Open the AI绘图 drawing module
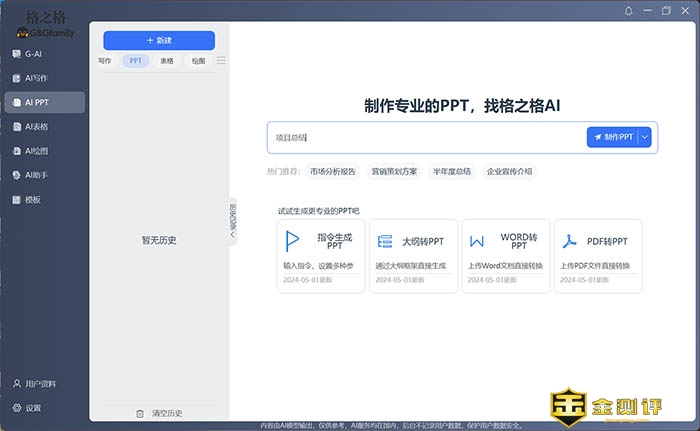Image resolution: width=700 pixels, height=431 pixels. click(36, 151)
